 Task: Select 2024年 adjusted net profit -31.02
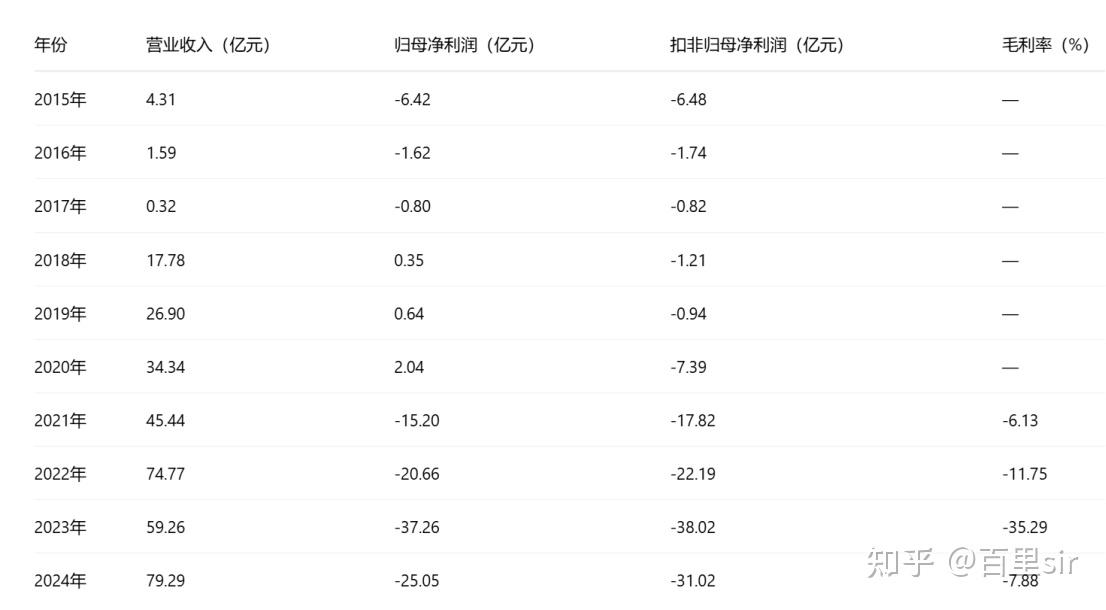point(693,581)
